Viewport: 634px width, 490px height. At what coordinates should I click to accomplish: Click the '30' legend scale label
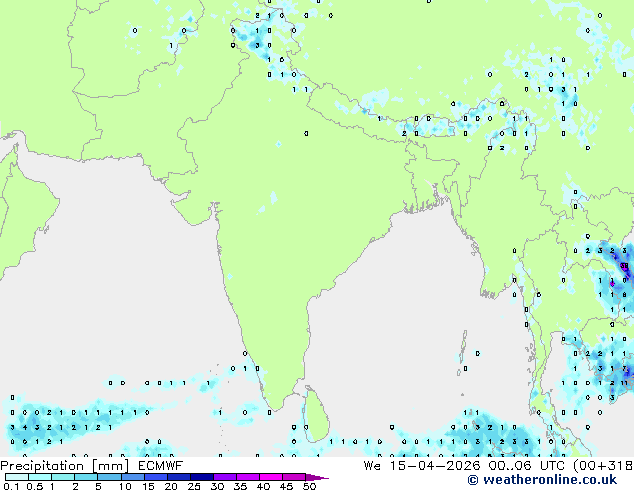click(217, 486)
